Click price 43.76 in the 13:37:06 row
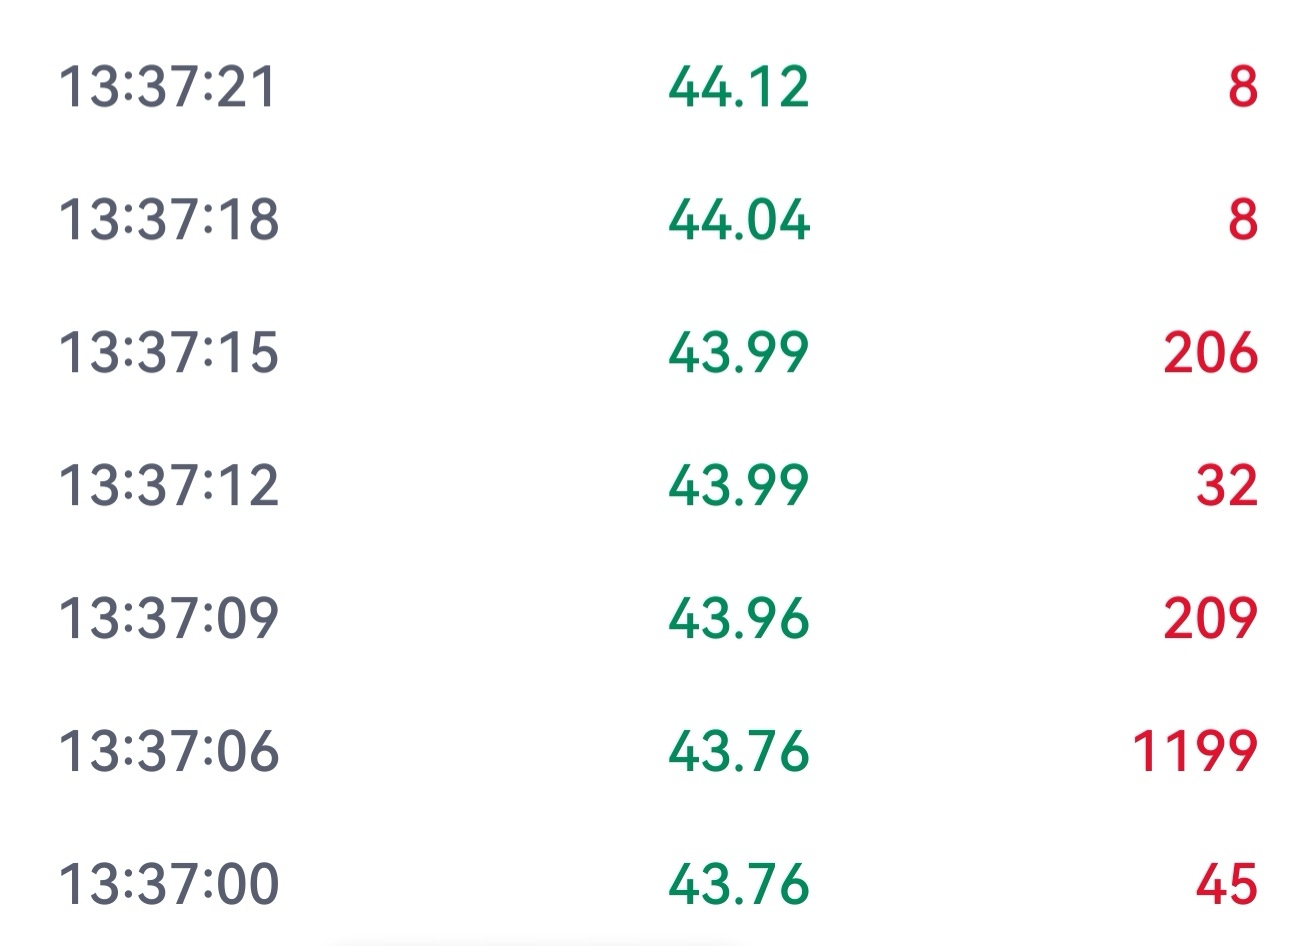This screenshot has width=1316, height=946. coord(738,751)
